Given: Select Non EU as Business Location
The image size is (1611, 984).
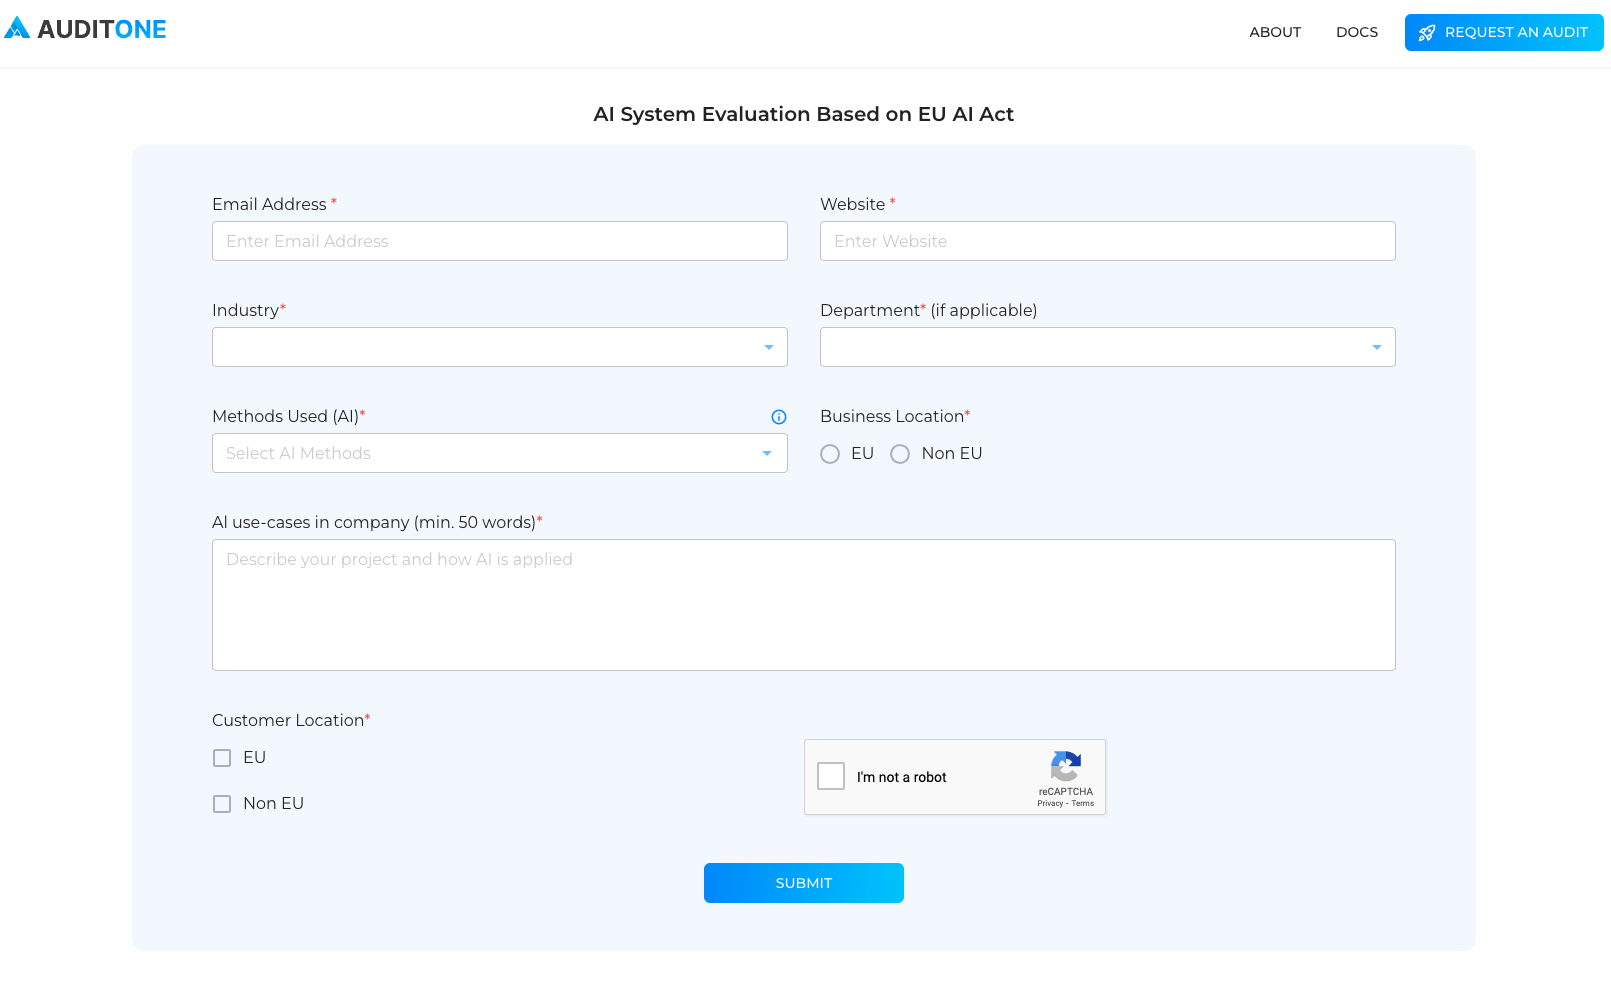Looking at the screenshot, I should tap(900, 454).
